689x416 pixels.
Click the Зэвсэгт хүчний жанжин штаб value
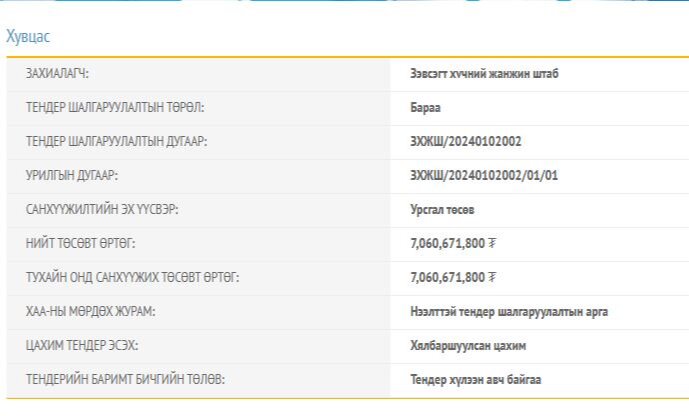pos(484,74)
